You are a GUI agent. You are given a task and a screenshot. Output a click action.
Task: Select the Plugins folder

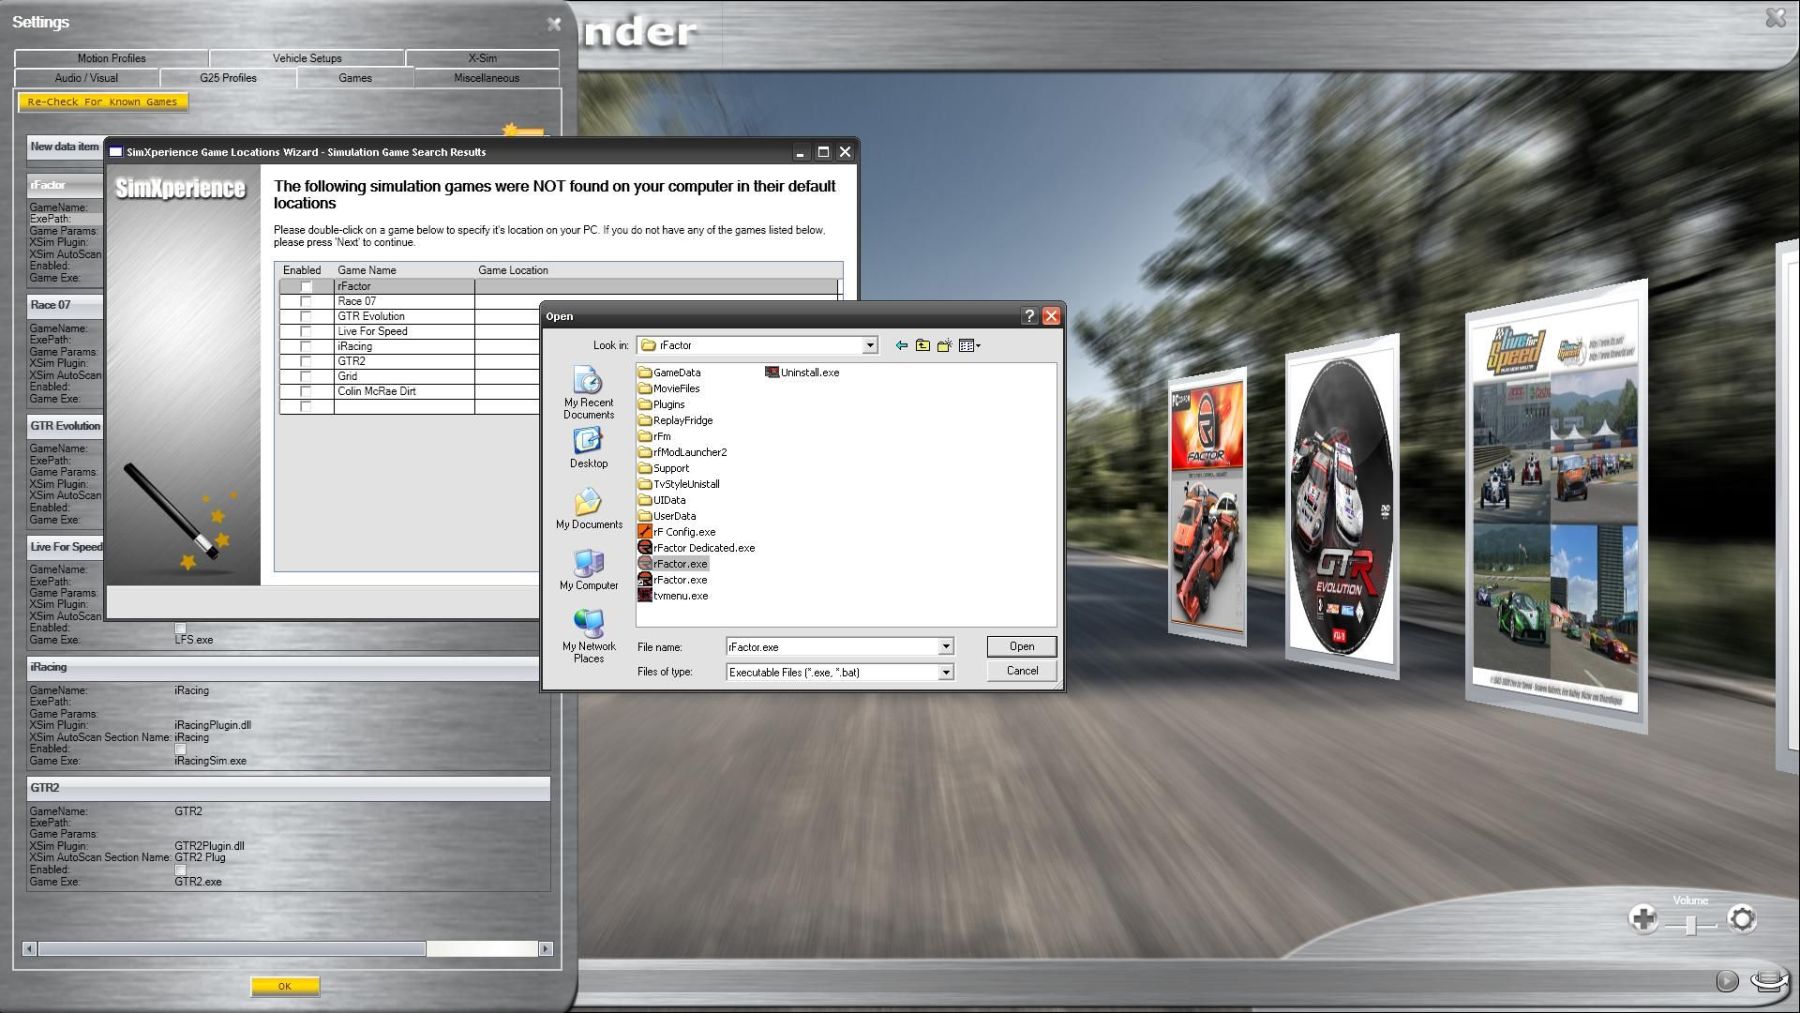coord(661,404)
